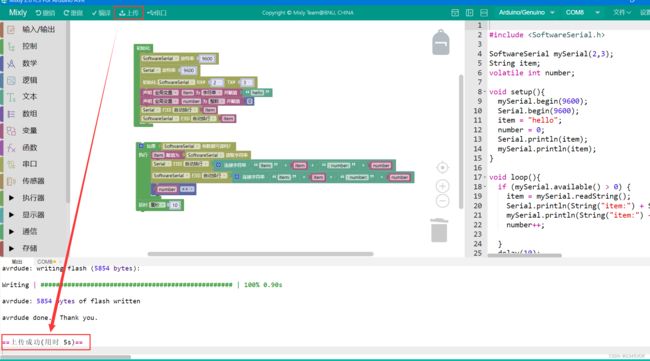This screenshot has height=361, width=650.
Task: Switch to the COM8 tab in the bottom panel
Action: coord(46,262)
